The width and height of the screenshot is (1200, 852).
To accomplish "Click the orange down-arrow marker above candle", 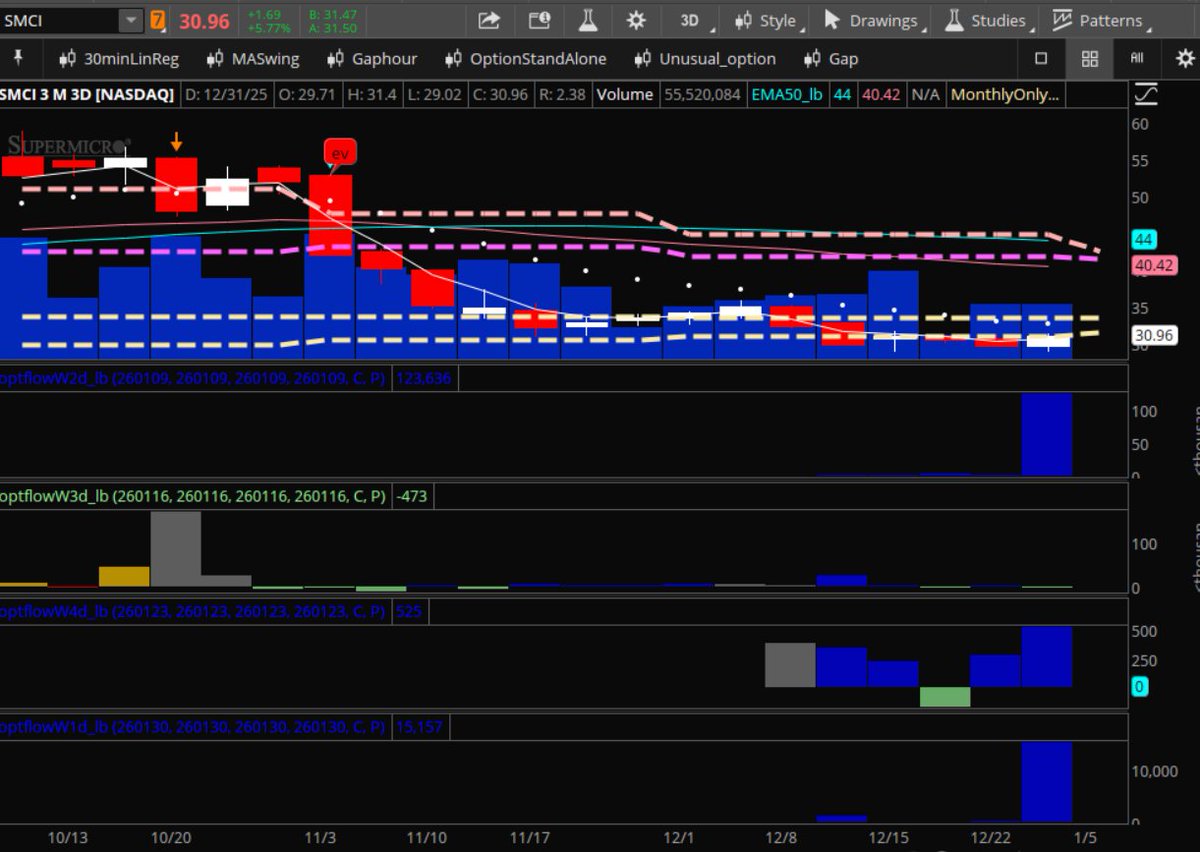I will tap(176, 141).
